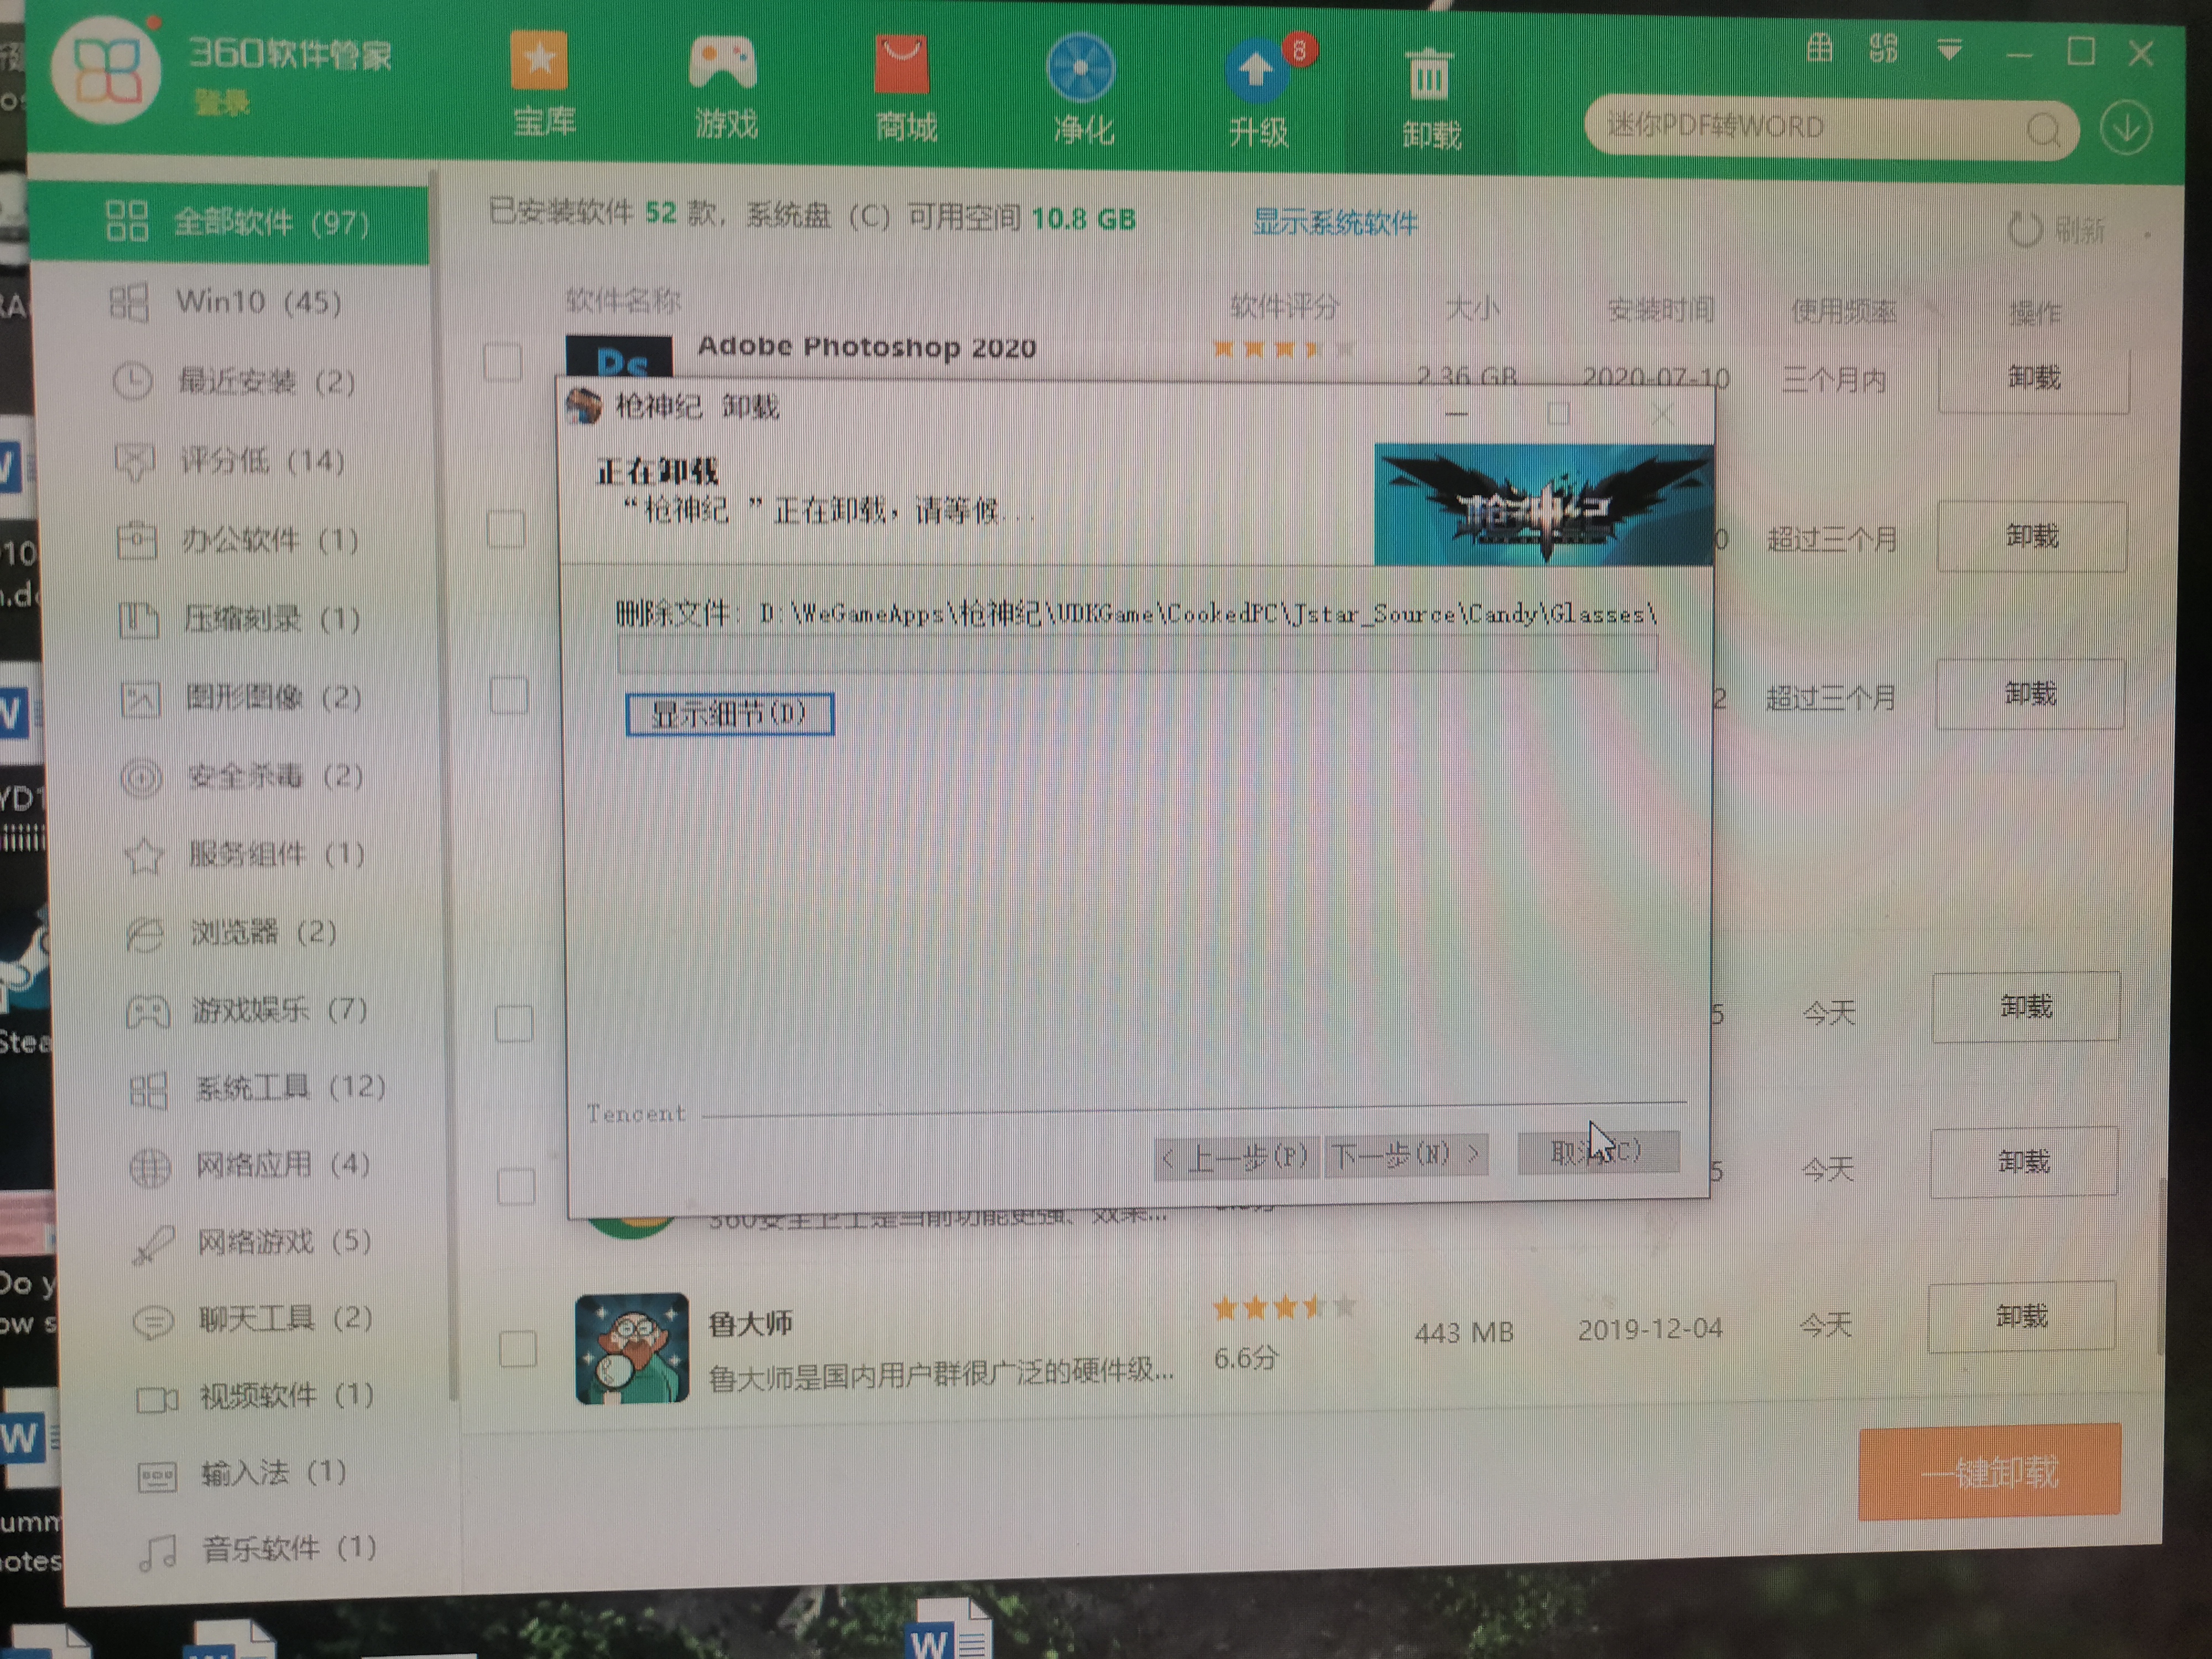
Task: Click the 枪神纪 banner image in dialog
Action: (1543, 505)
